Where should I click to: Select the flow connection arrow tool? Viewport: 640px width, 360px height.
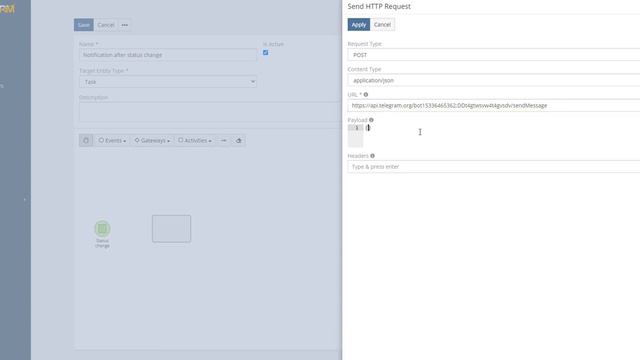224,140
